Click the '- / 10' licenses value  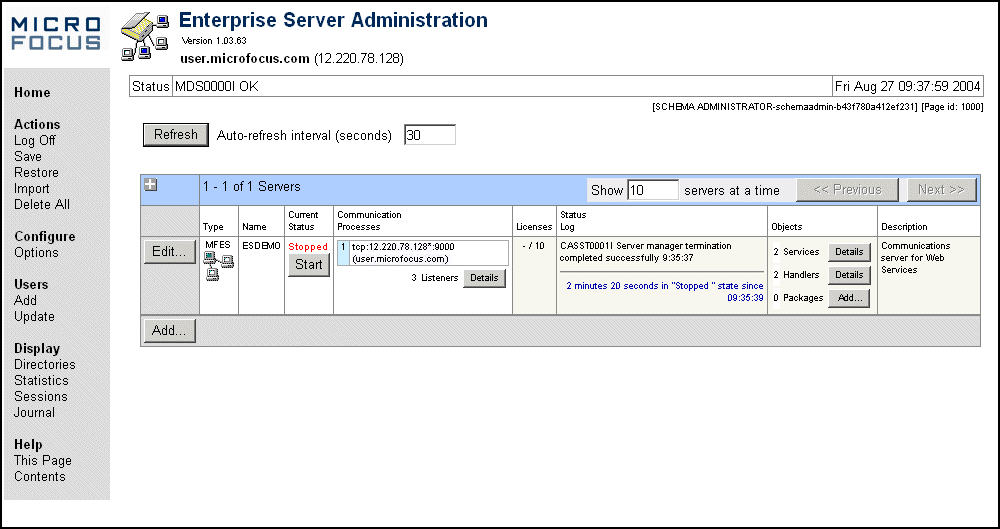point(533,246)
